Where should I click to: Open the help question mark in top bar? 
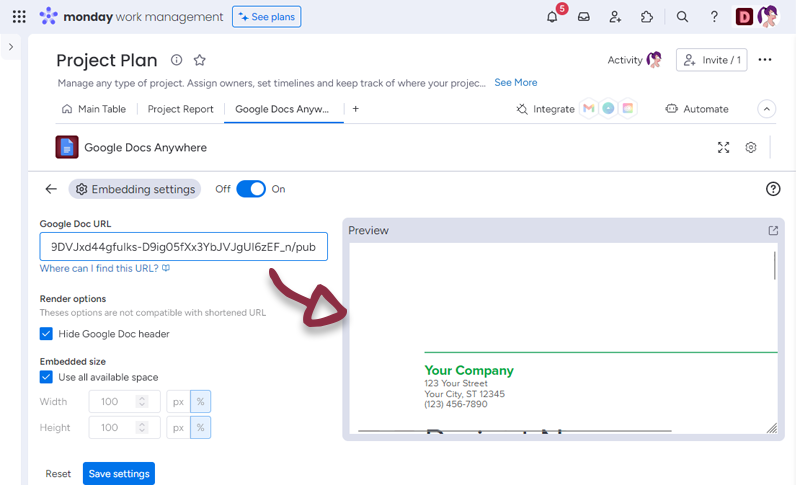point(714,17)
